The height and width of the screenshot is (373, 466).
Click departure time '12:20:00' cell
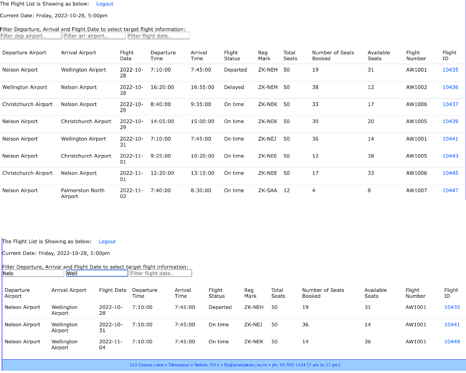tap(162, 173)
